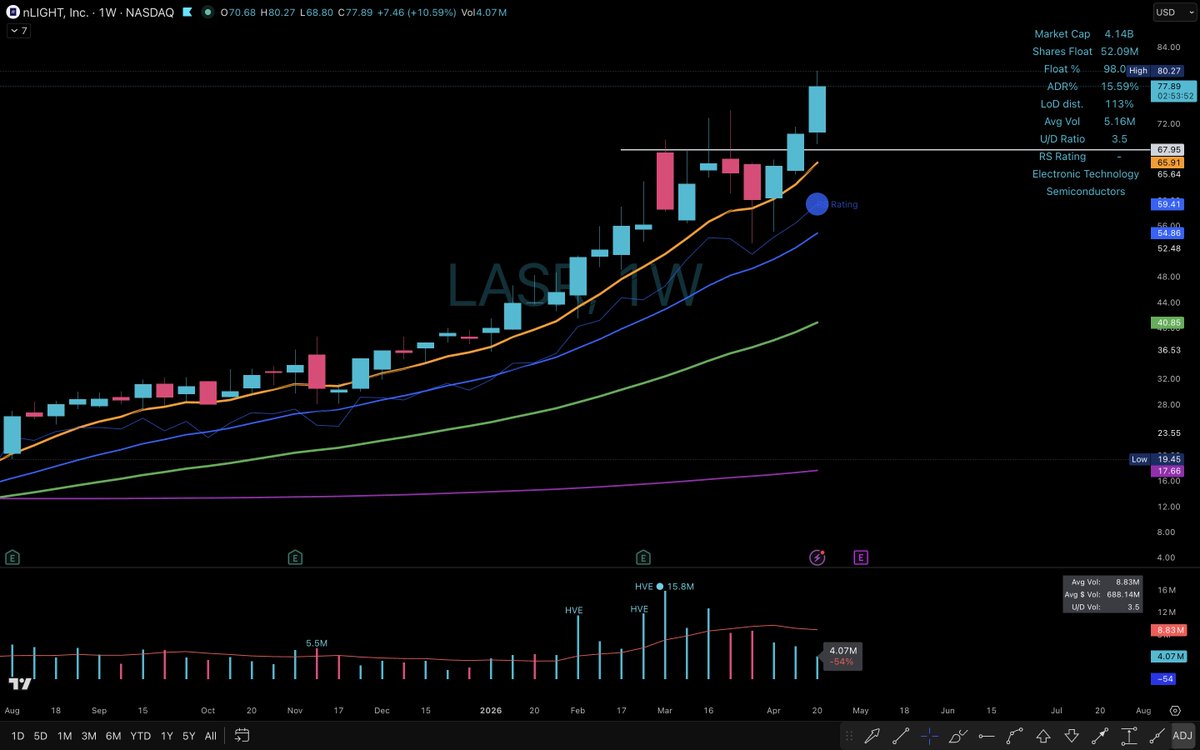Open the August earnings E marker

point(13,556)
